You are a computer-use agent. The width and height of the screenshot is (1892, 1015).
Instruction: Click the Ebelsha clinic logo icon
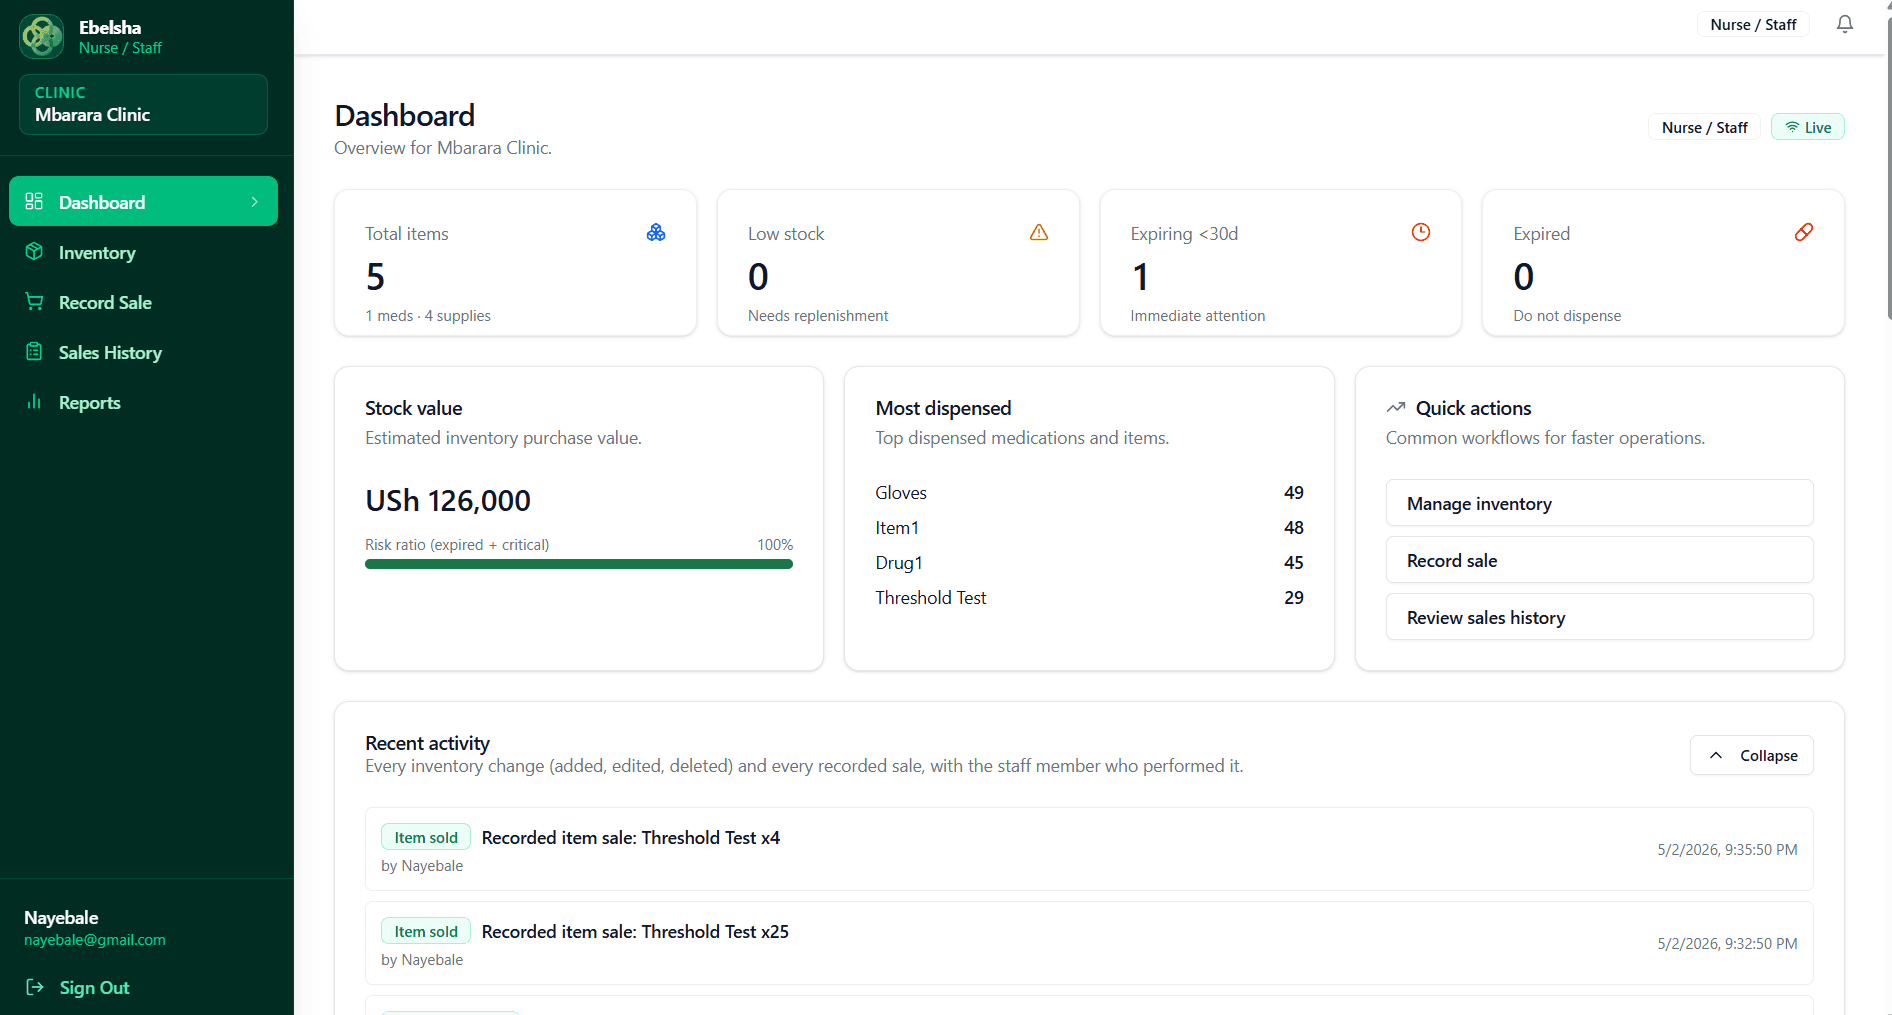click(x=42, y=36)
